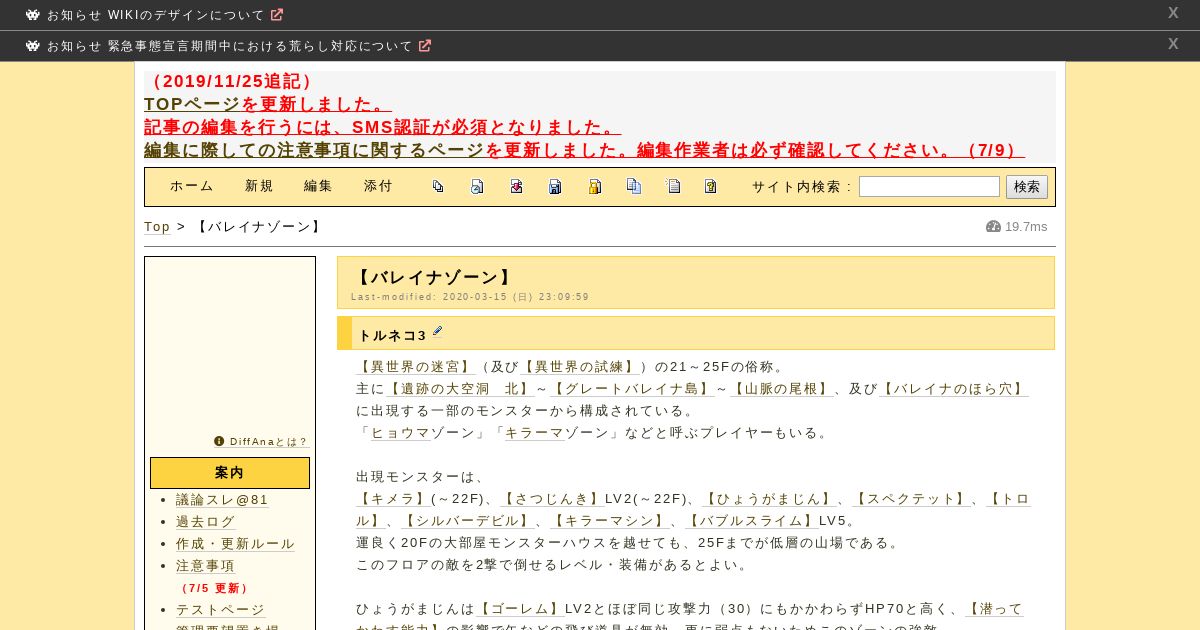
Task: Open テストページ in the sidebar
Action: pos(221,610)
